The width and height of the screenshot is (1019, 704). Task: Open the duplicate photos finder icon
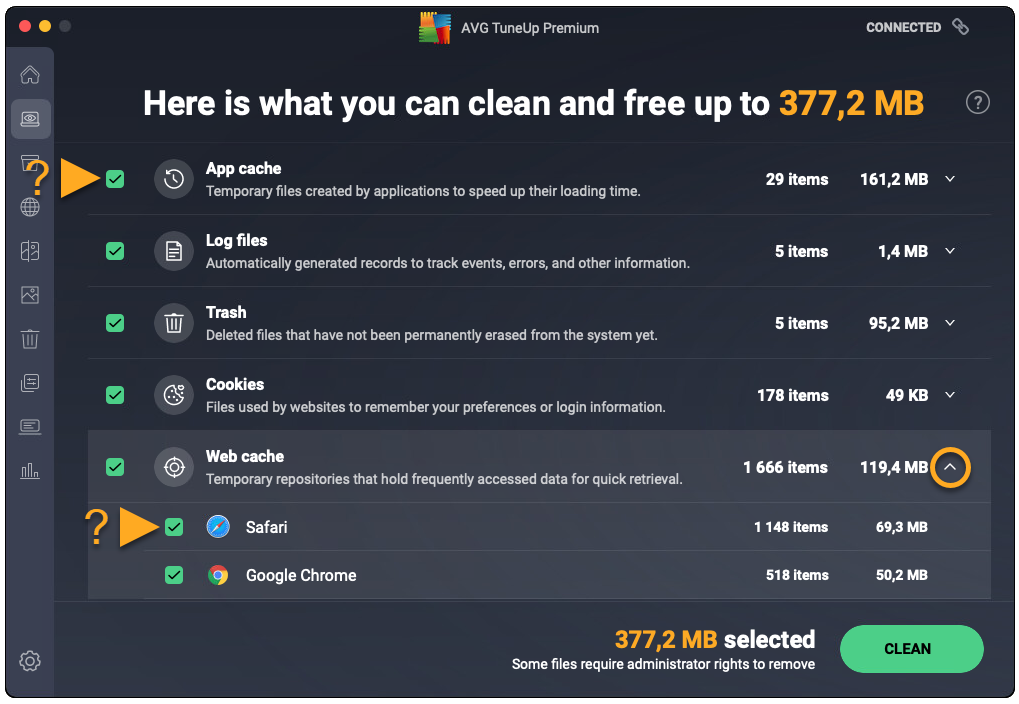(x=30, y=251)
